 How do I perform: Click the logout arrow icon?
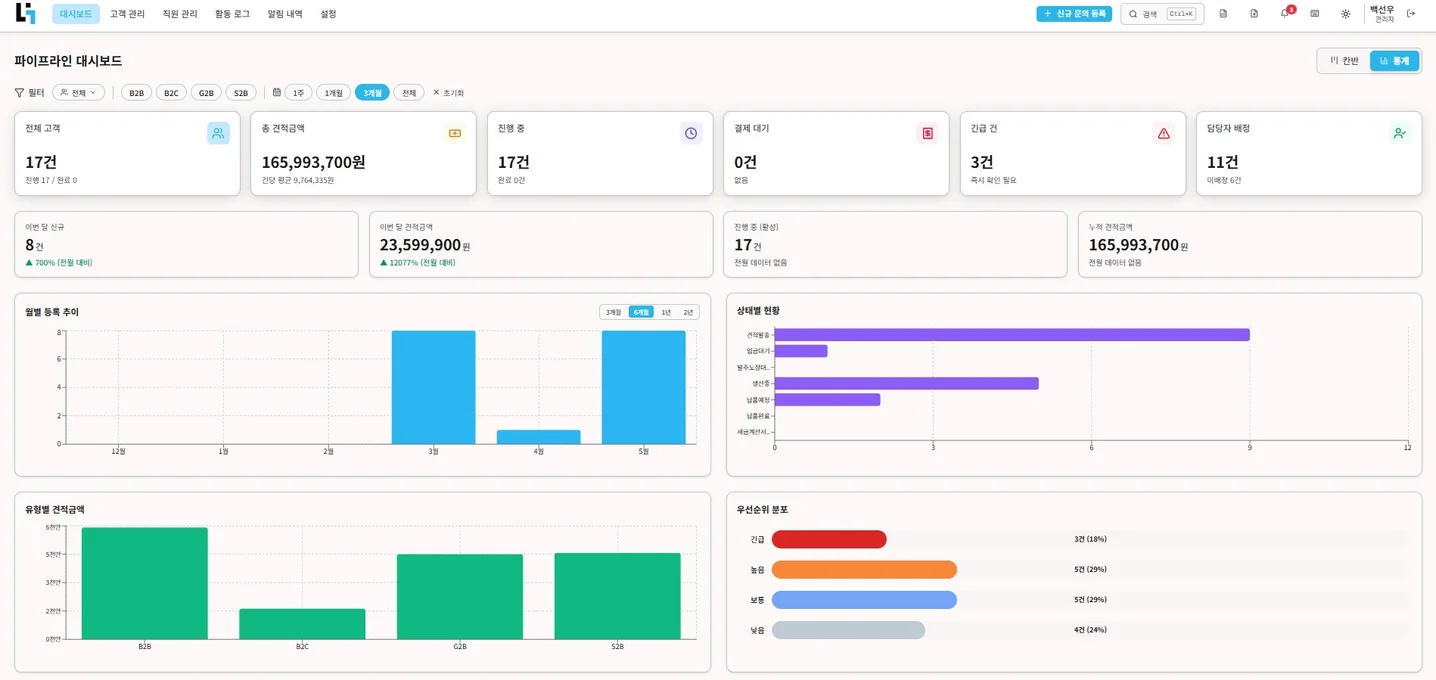pyautogui.click(x=1411, y=14)
